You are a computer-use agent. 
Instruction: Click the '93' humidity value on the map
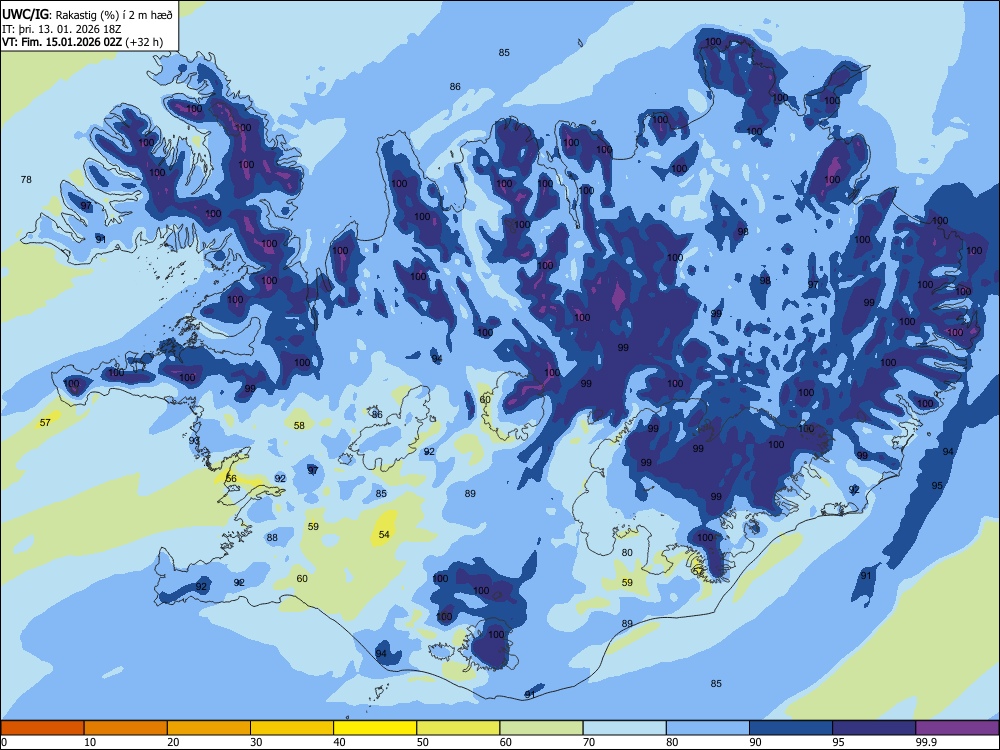click(194, 441)
